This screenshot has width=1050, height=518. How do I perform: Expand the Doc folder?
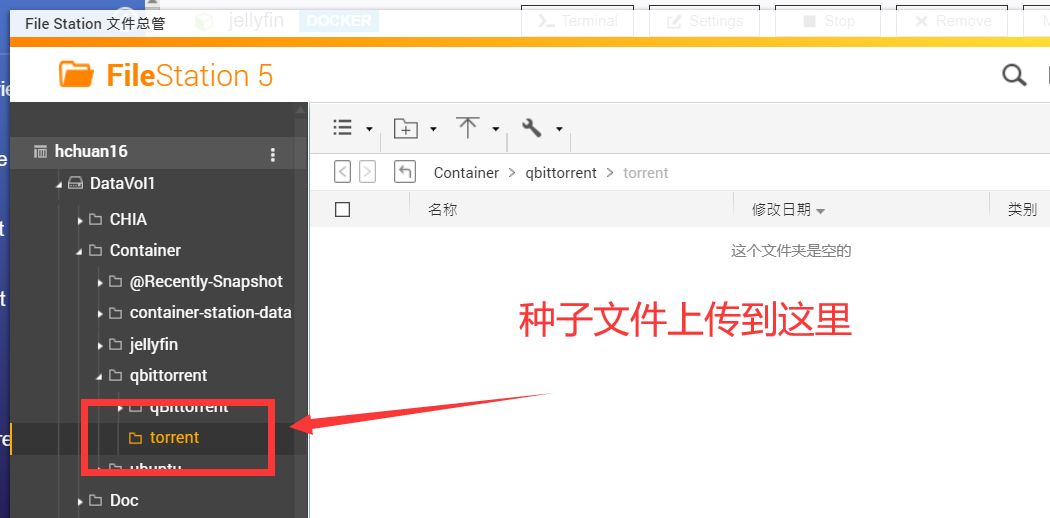coord(80,501)
